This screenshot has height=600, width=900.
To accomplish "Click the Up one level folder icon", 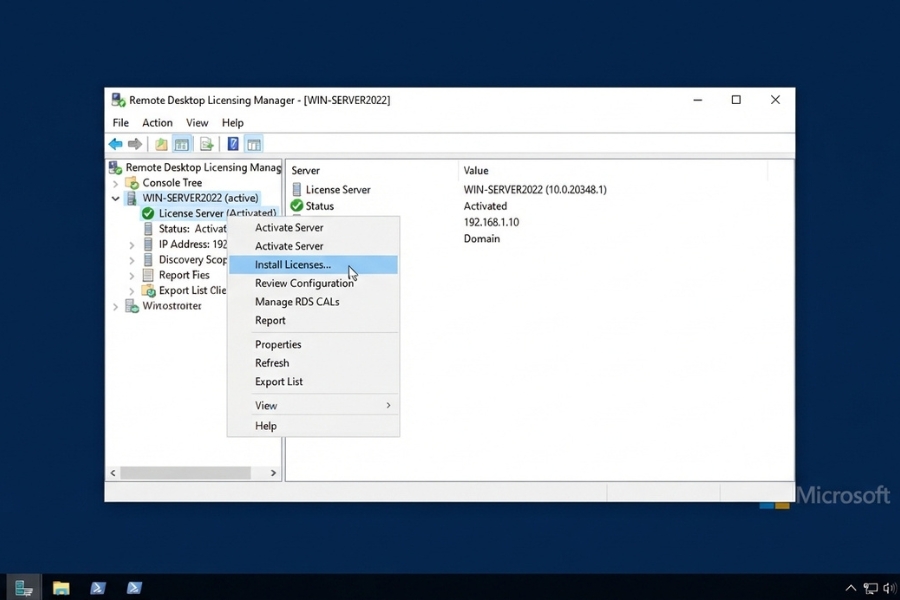I will (161, 144).
